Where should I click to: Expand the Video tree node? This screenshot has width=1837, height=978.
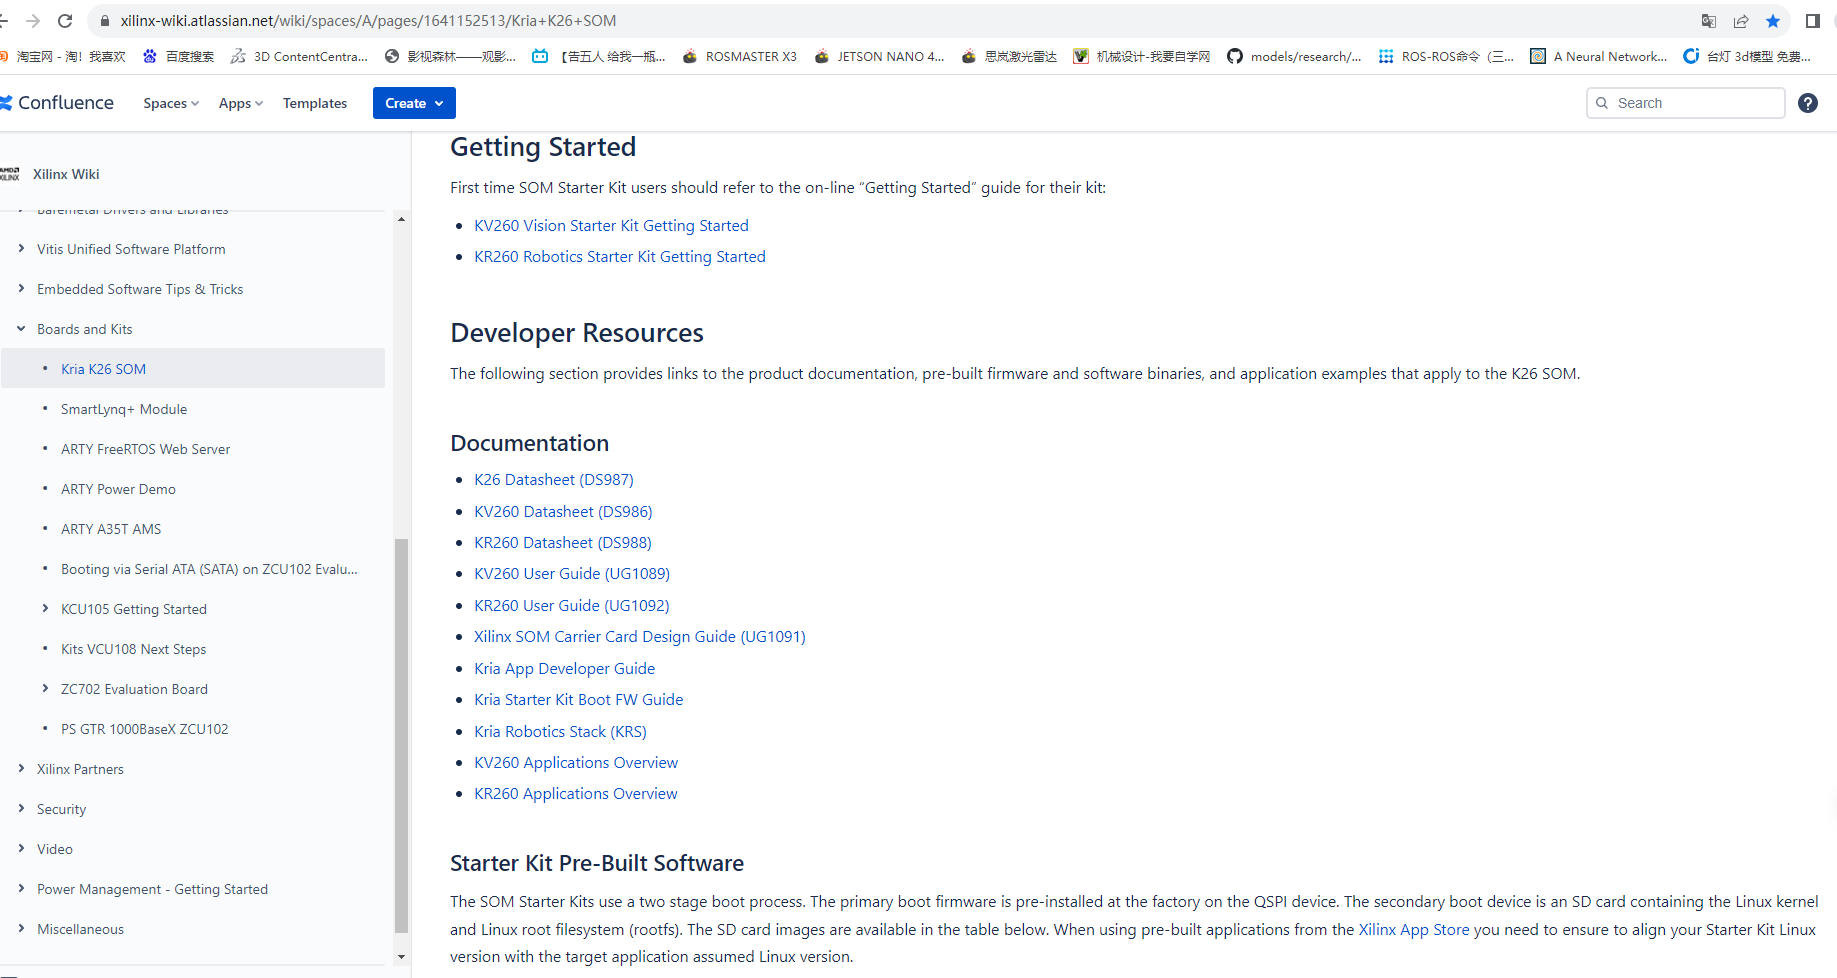21,849
